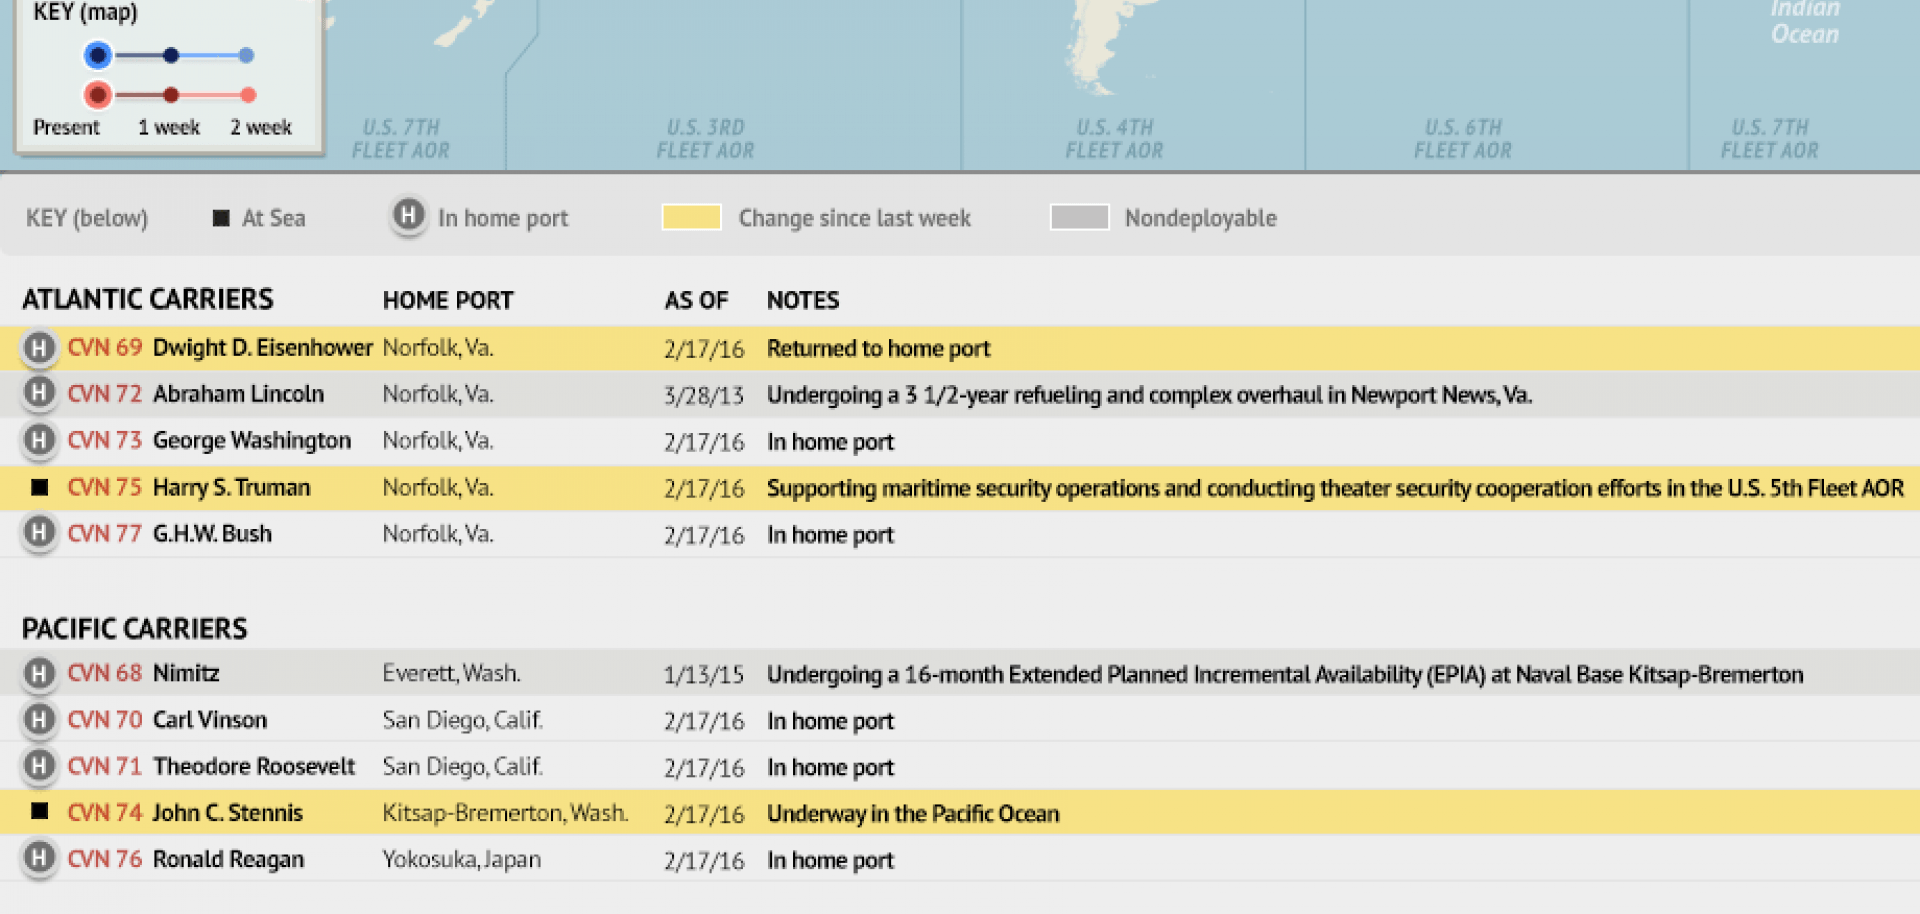Click the ATLANTIC CARRIERS heading

[x=148, y=299]
